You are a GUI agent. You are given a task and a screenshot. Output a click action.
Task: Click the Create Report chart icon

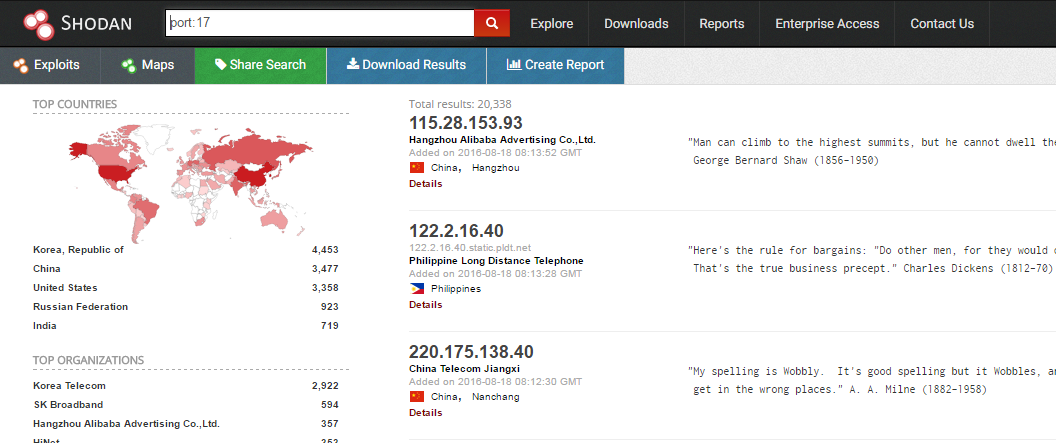514,65
